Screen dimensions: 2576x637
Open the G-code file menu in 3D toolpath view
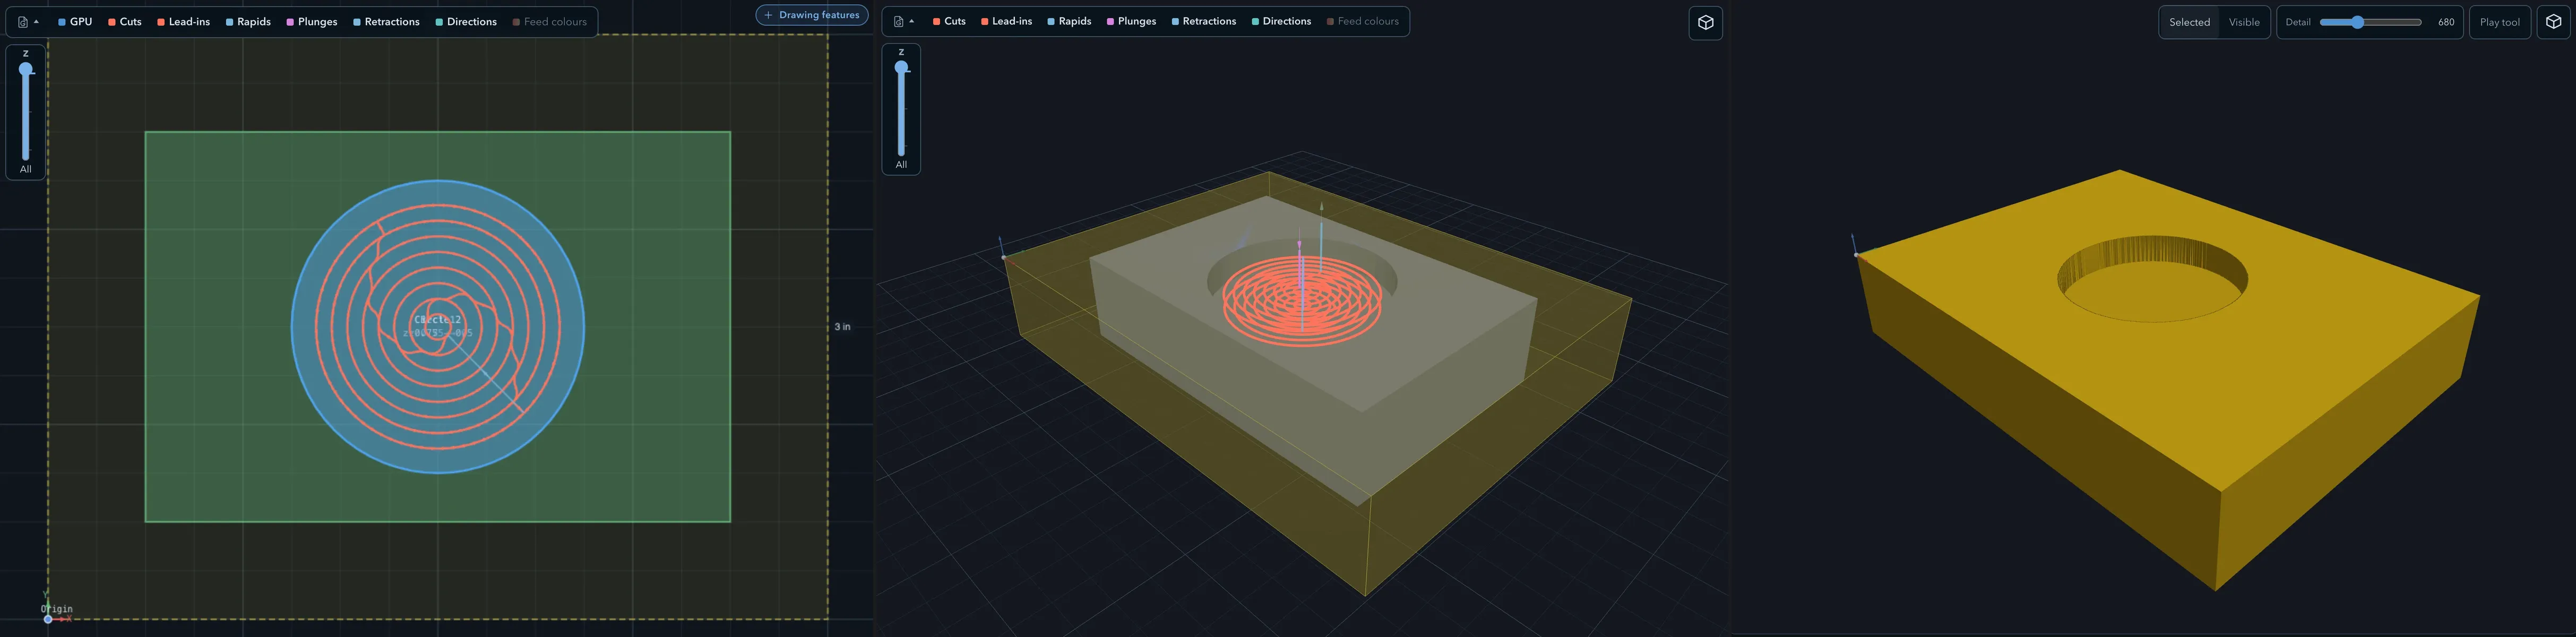tap(903, 21)
